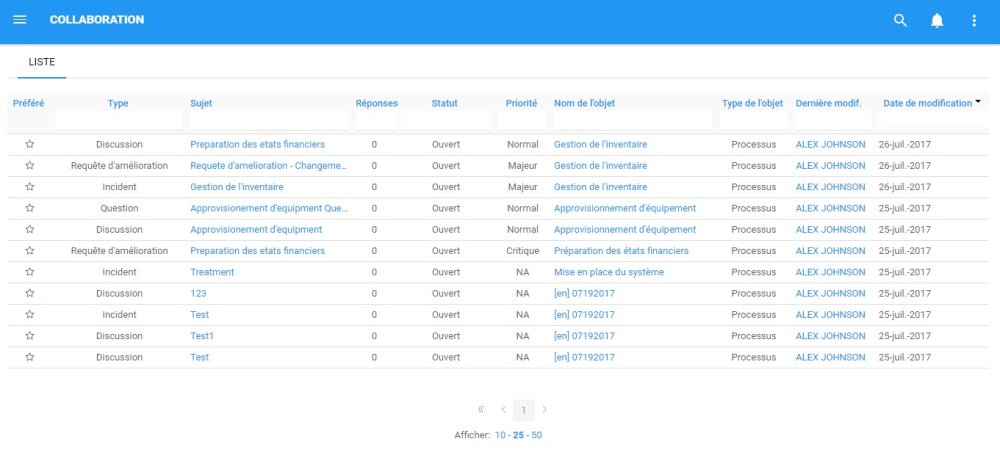Sort the list by Statut column
1000x450 pixels.
444,103
